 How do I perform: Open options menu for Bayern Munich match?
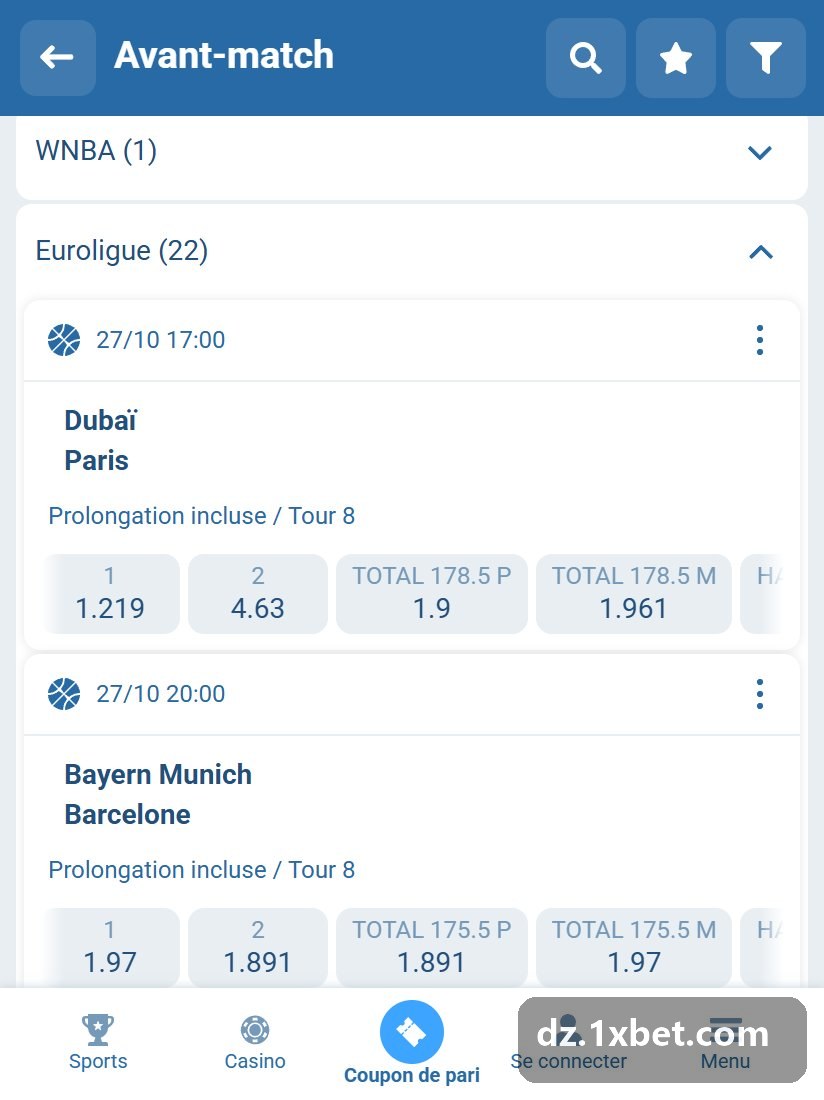[759, 694]
